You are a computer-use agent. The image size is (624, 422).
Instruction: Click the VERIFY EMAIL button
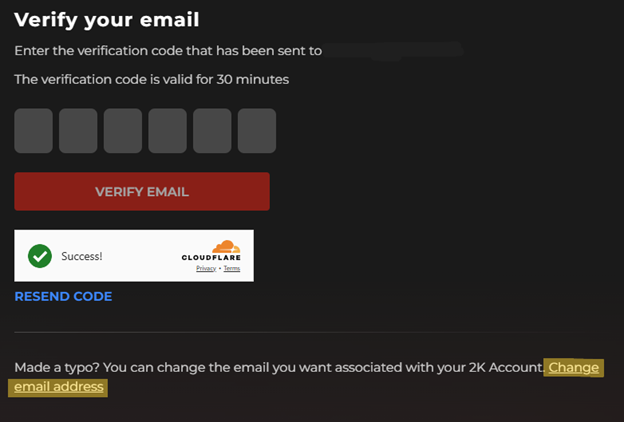point(142,191)
